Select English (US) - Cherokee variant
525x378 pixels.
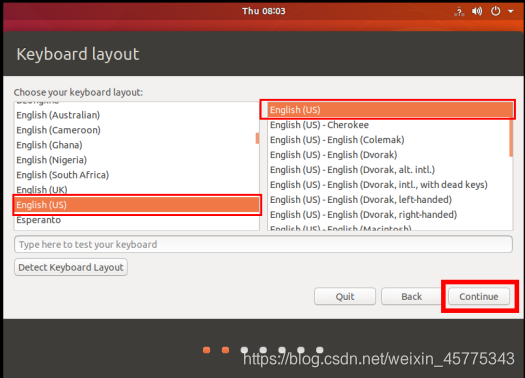click(390, 125)
